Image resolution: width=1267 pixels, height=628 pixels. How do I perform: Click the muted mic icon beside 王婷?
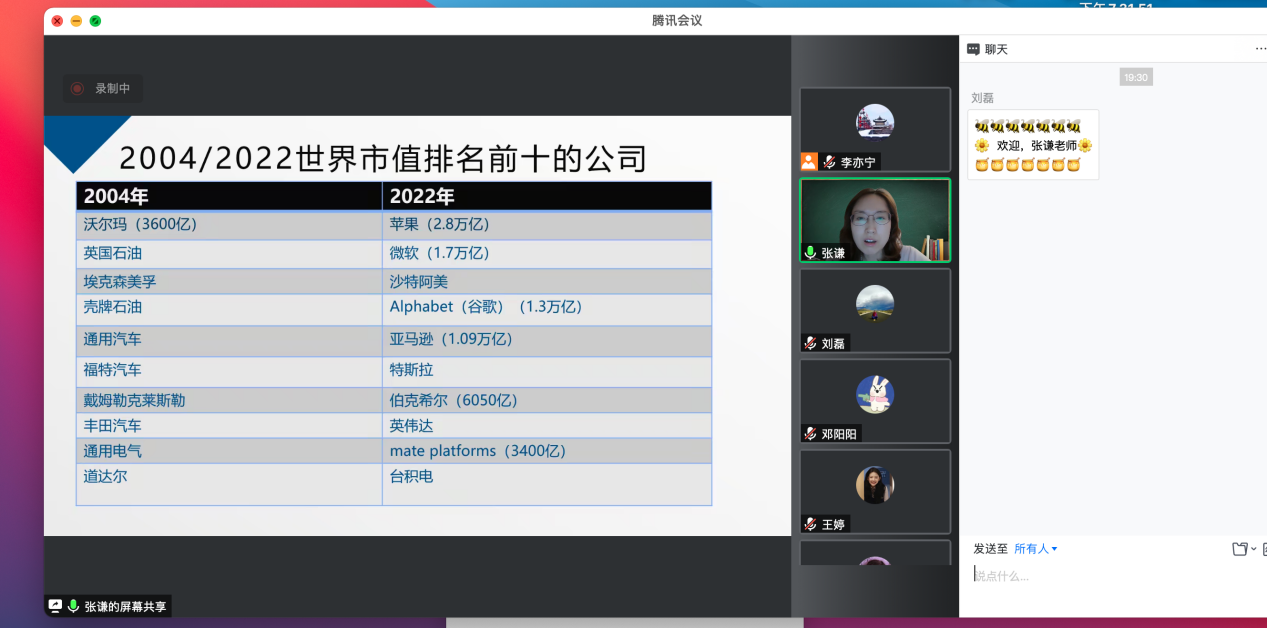[x=811, y=524]
